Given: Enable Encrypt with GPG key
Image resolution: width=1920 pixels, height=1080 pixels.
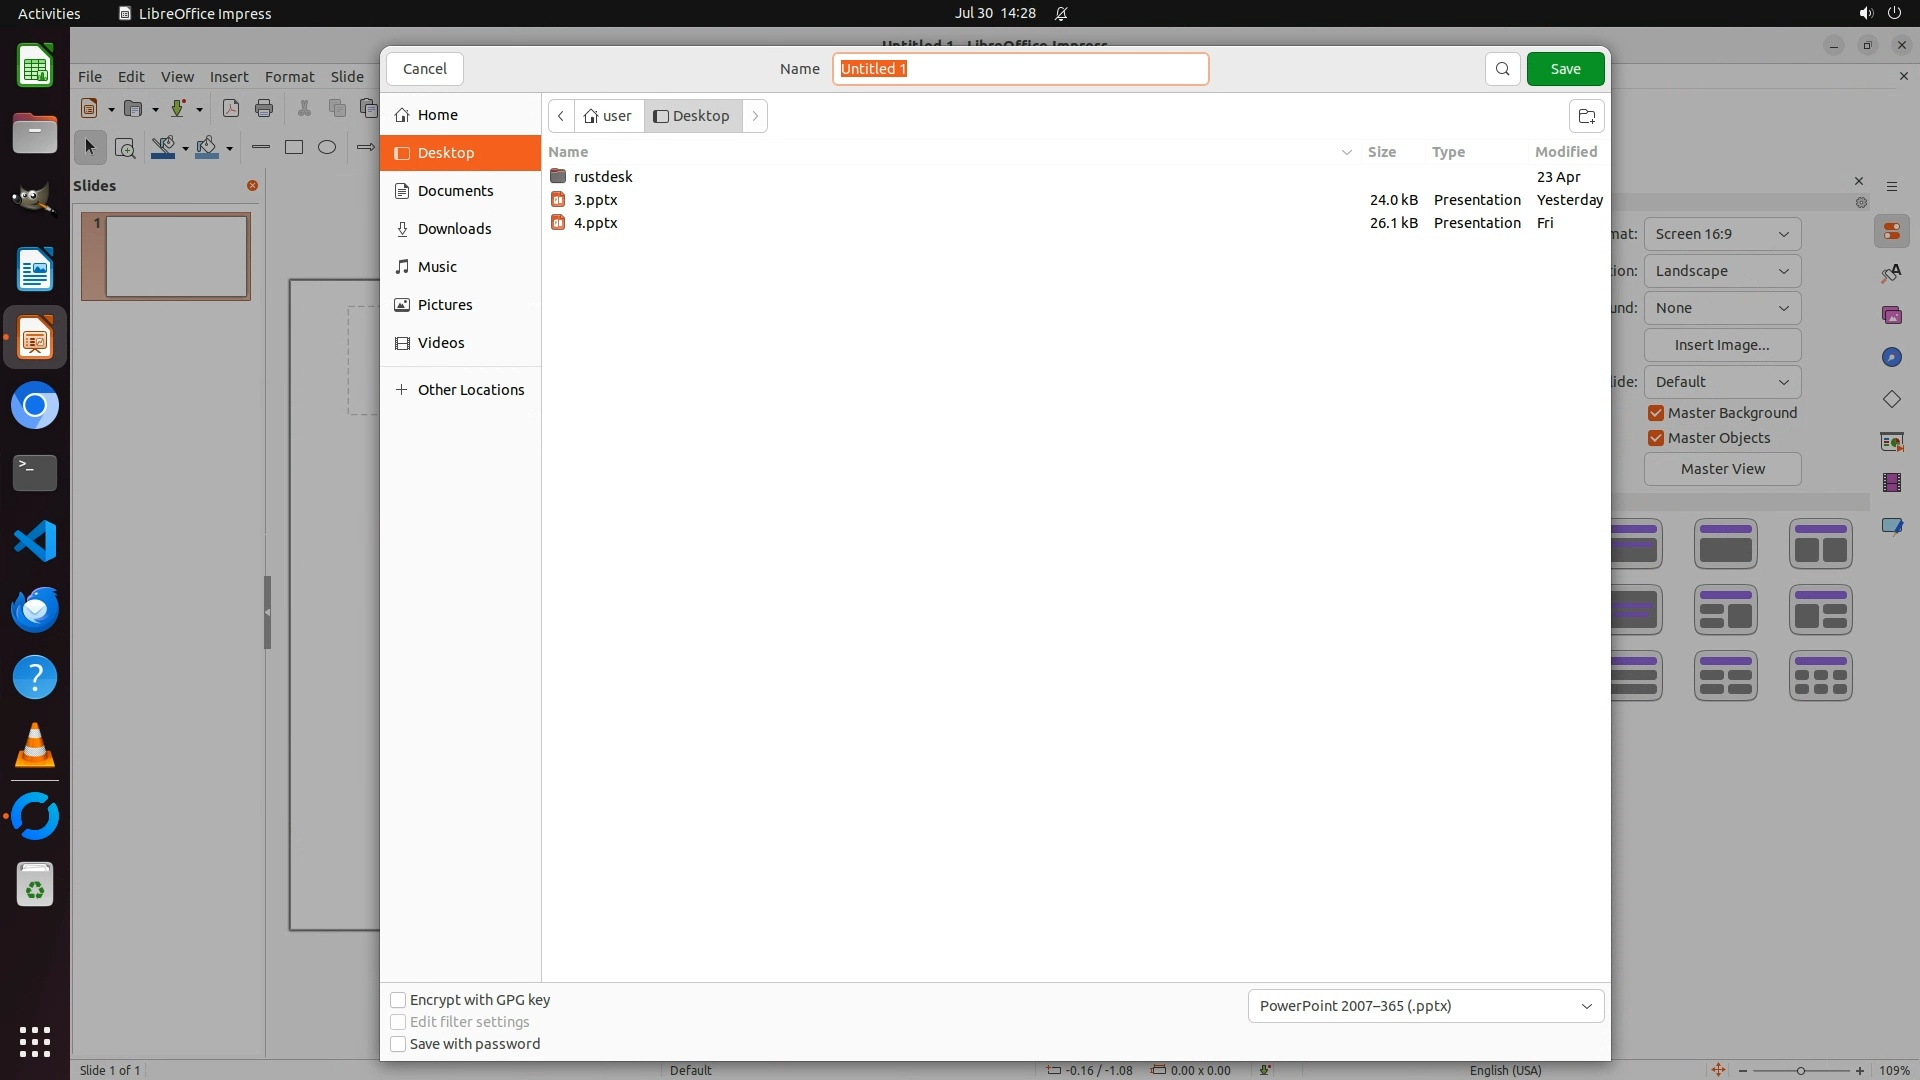Looking at the screenshot, I should coord(398,1000).
